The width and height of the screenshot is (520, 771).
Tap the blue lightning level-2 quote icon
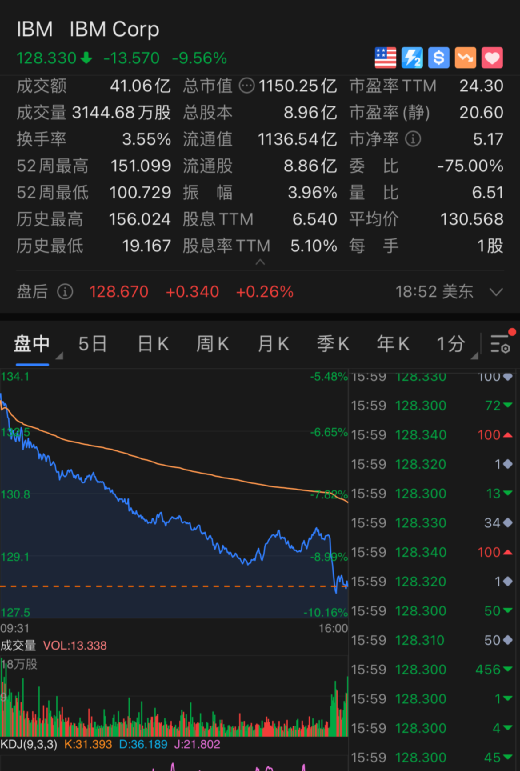[412, 58]
